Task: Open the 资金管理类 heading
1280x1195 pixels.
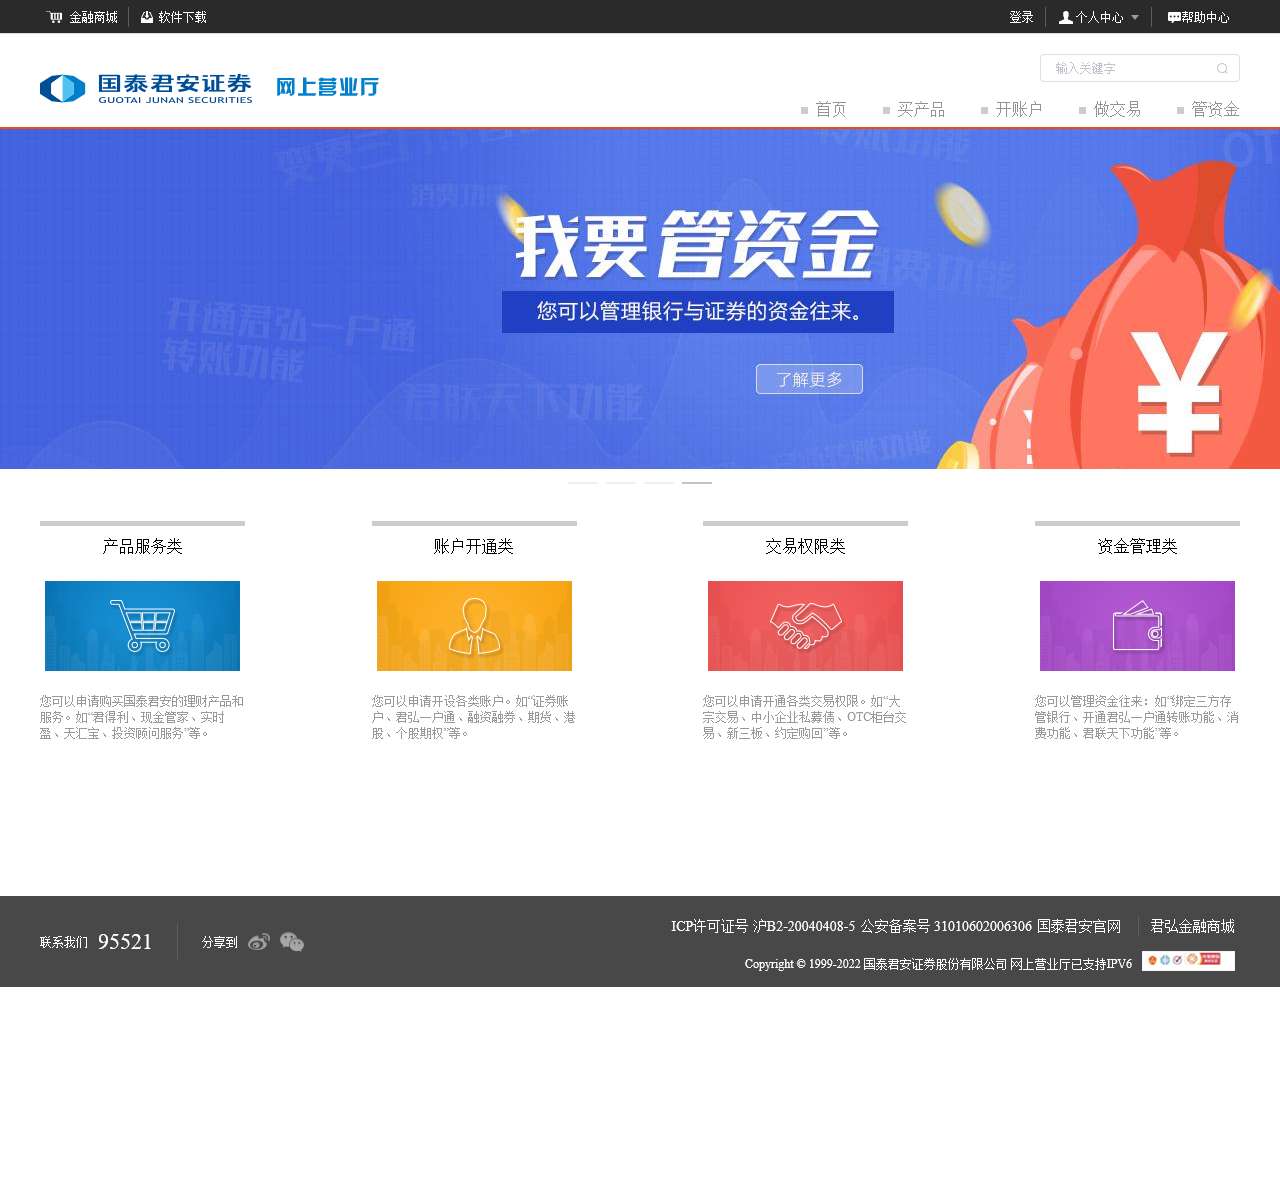Action: coord(1137,546)
